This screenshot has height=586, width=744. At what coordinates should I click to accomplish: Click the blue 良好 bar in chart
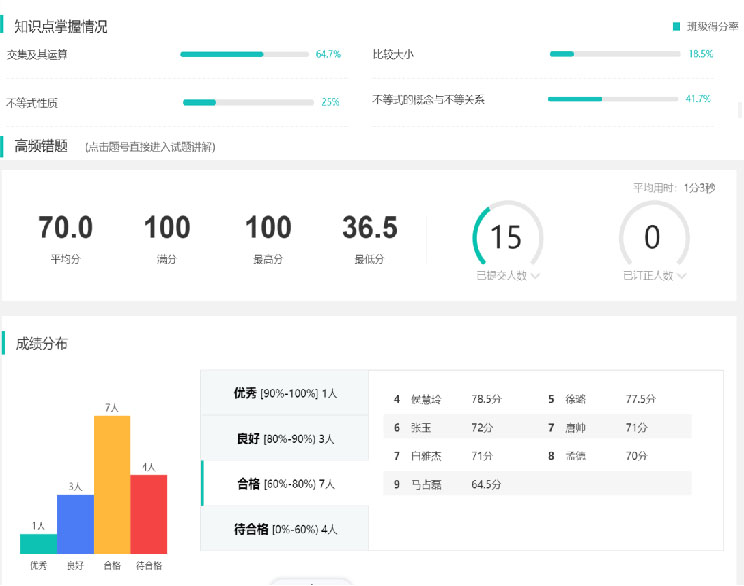coord(75,524)
